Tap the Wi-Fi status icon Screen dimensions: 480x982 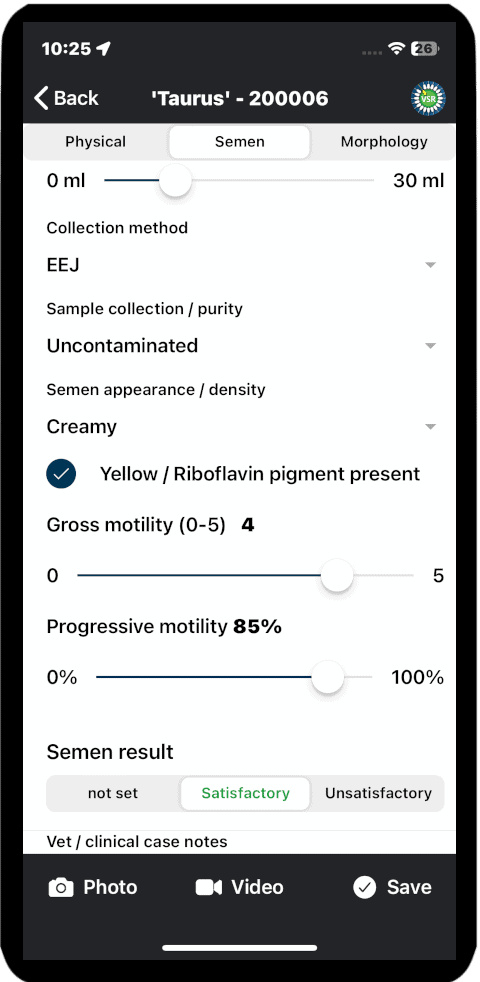pos(396,49)
